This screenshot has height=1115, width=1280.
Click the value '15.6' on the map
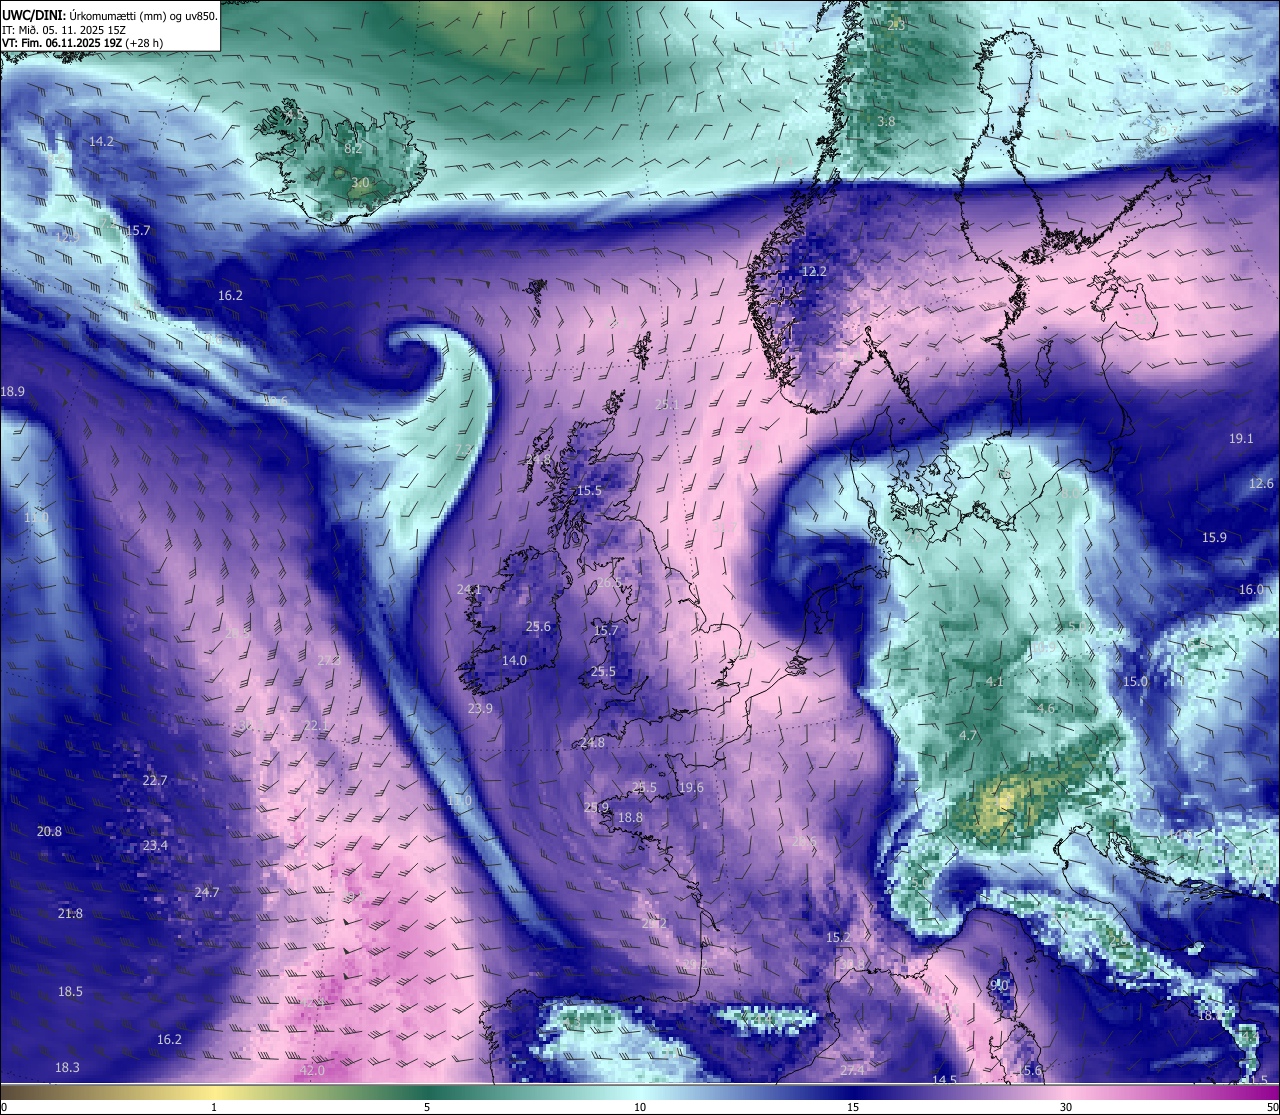click(x=1030, y=1070)
